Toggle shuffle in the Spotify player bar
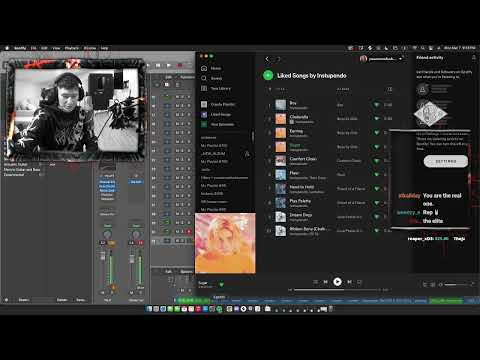 point(315,282)
